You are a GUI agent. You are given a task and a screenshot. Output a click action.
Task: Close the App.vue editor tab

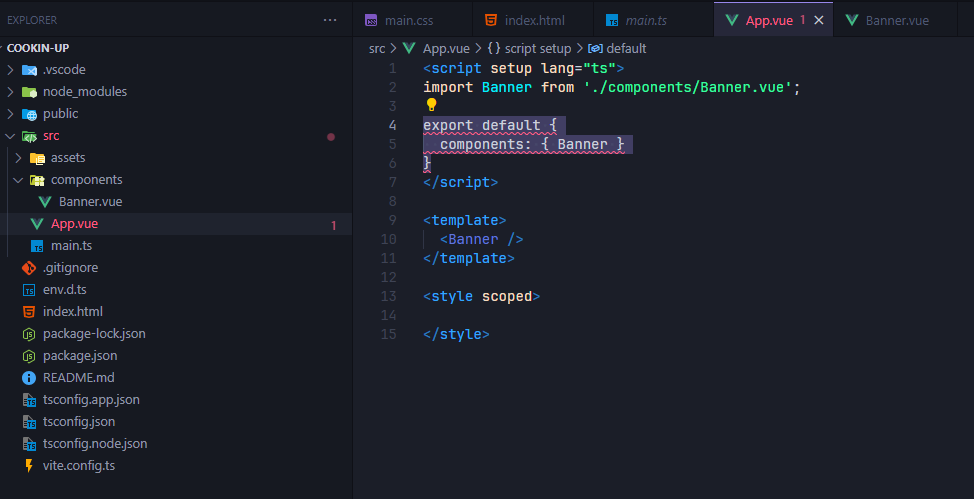coord(819,21)
